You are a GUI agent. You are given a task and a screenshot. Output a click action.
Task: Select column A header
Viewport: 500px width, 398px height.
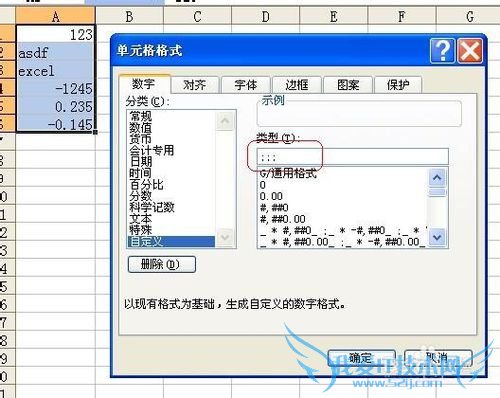point(55,16)
